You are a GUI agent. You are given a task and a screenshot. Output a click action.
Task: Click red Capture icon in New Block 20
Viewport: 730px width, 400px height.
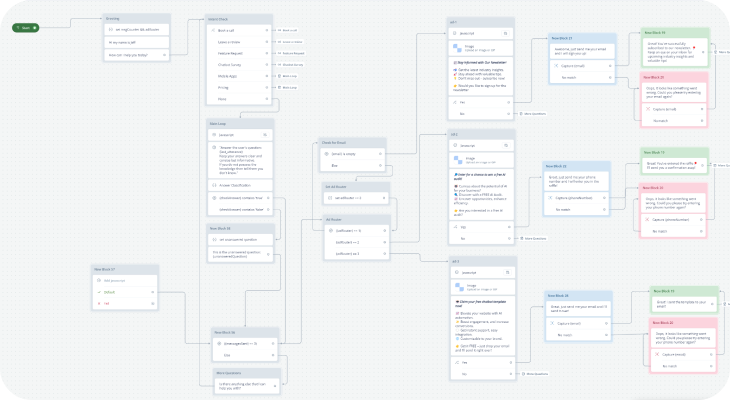pyautogui.click(x=648, y=109)
